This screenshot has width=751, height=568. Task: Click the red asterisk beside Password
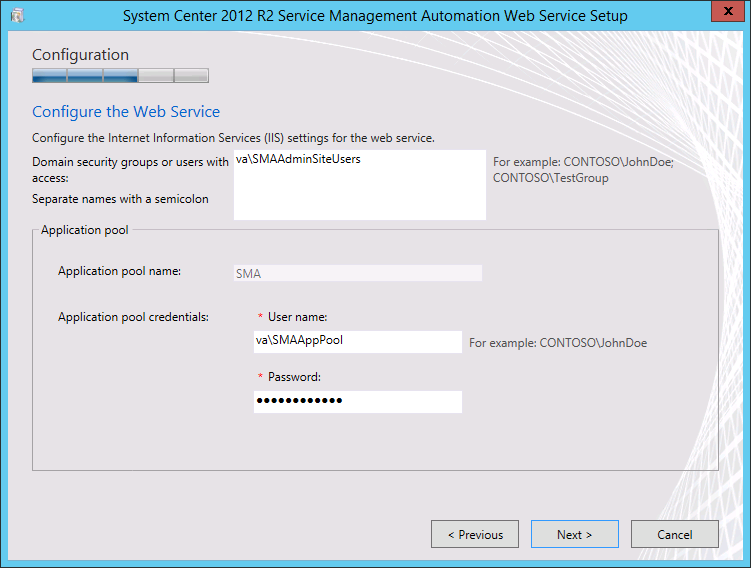pyautogui.click(x=260, y=376)
